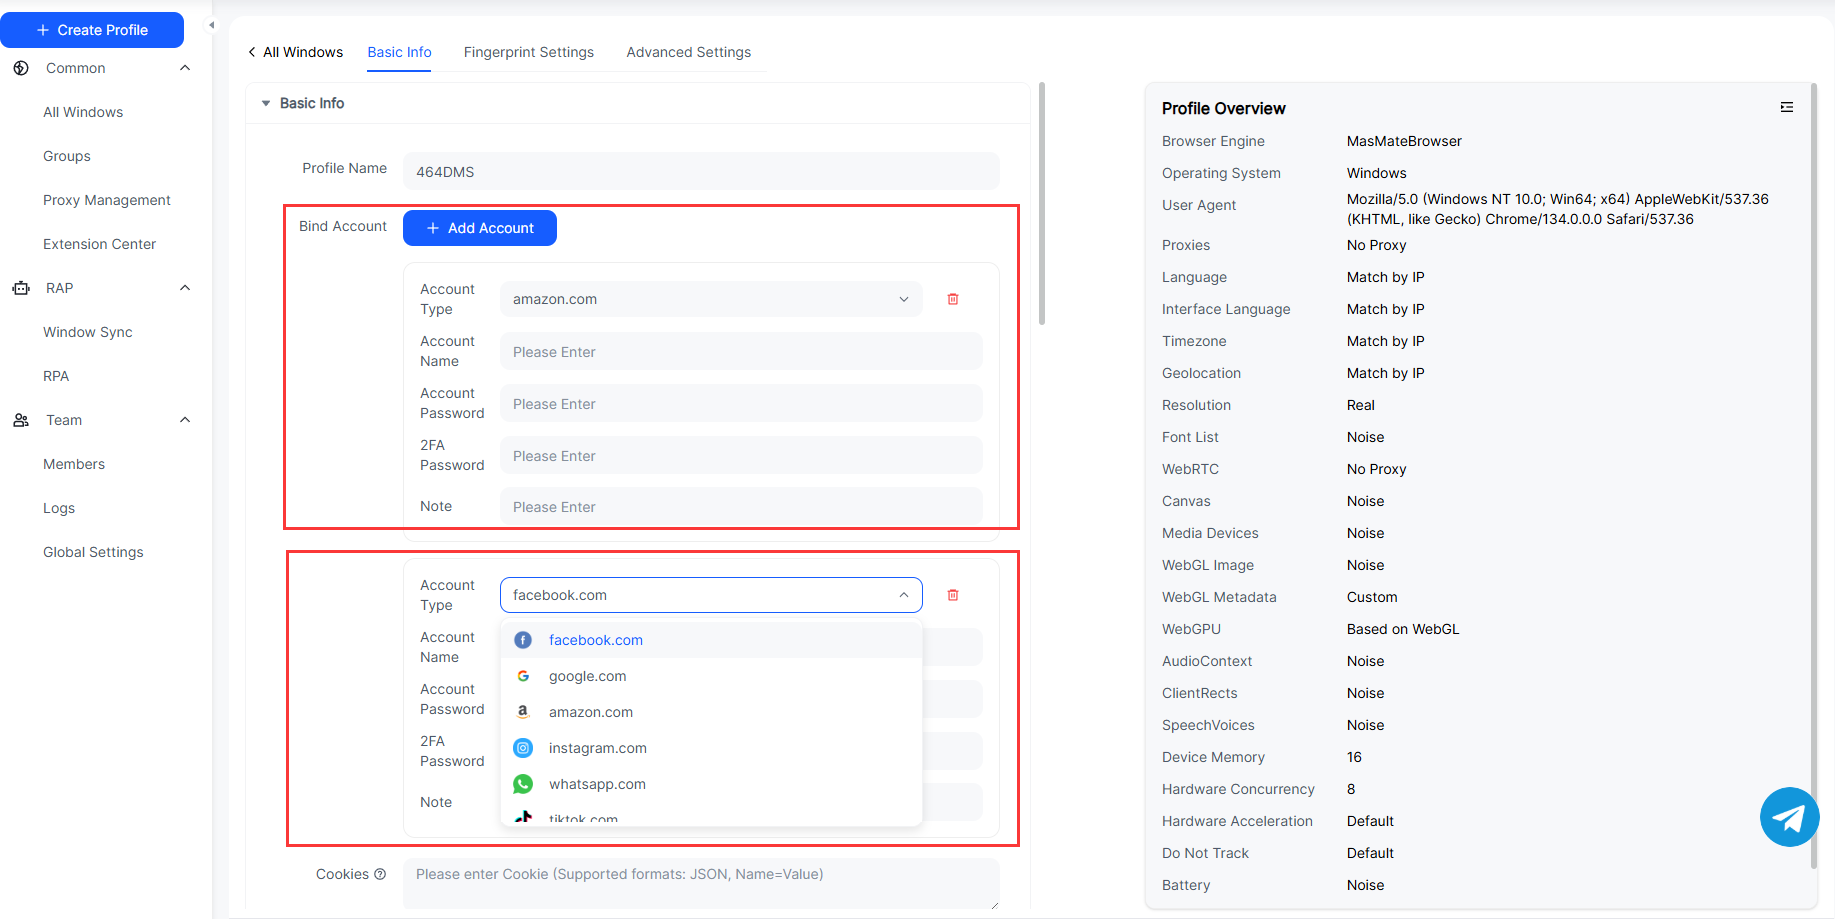Pick whatsapp.com in the dropdown list

pyautogui.click(x=597, y=784)
